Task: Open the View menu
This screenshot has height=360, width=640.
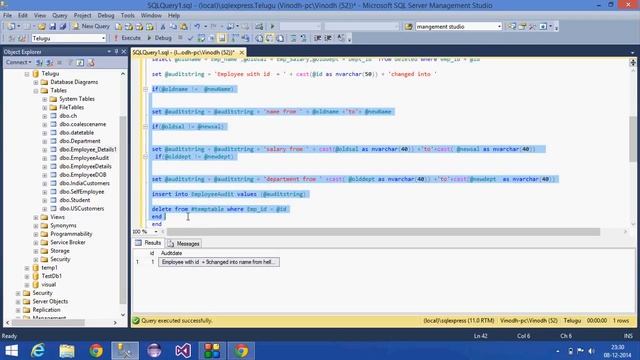Action: pos(40,15)
